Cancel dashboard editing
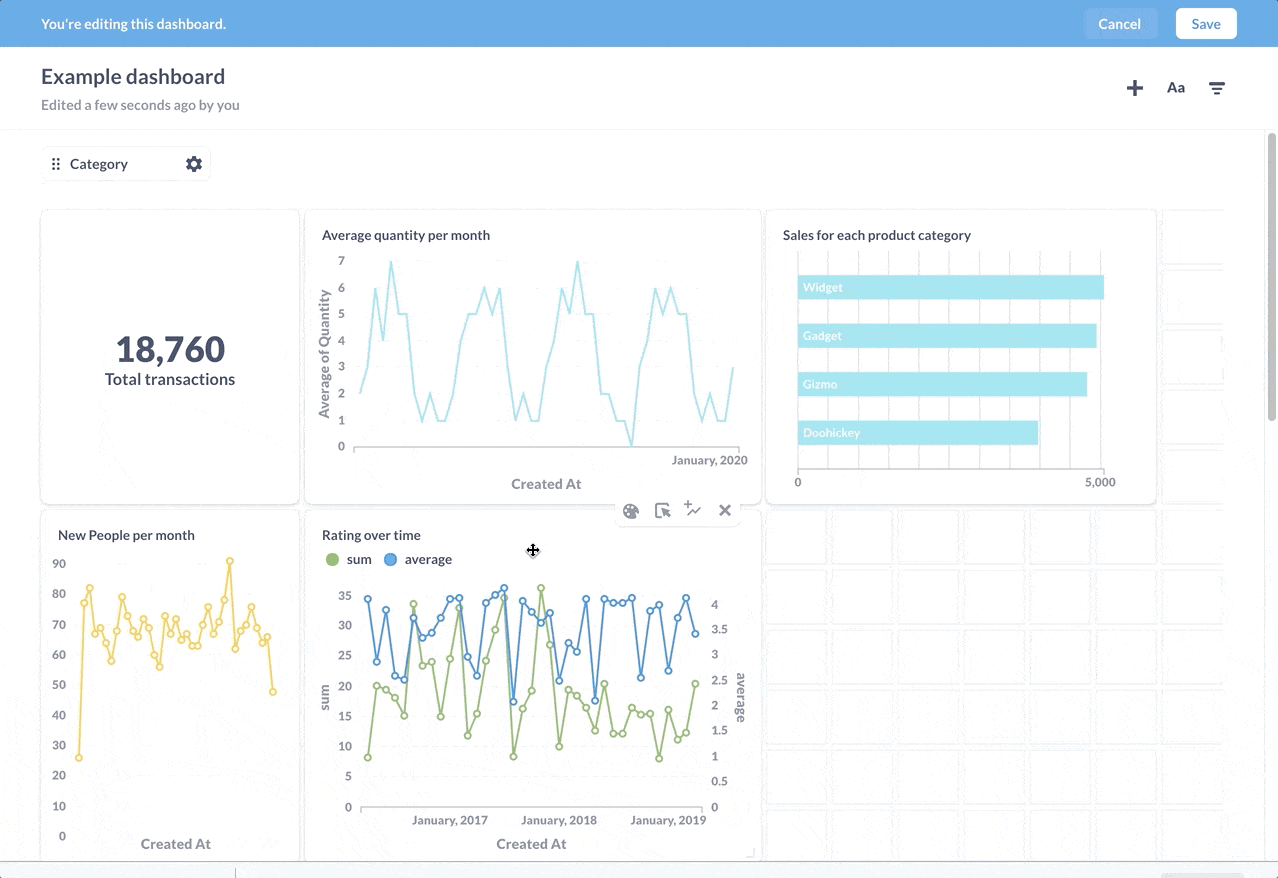 point(1119,24)
